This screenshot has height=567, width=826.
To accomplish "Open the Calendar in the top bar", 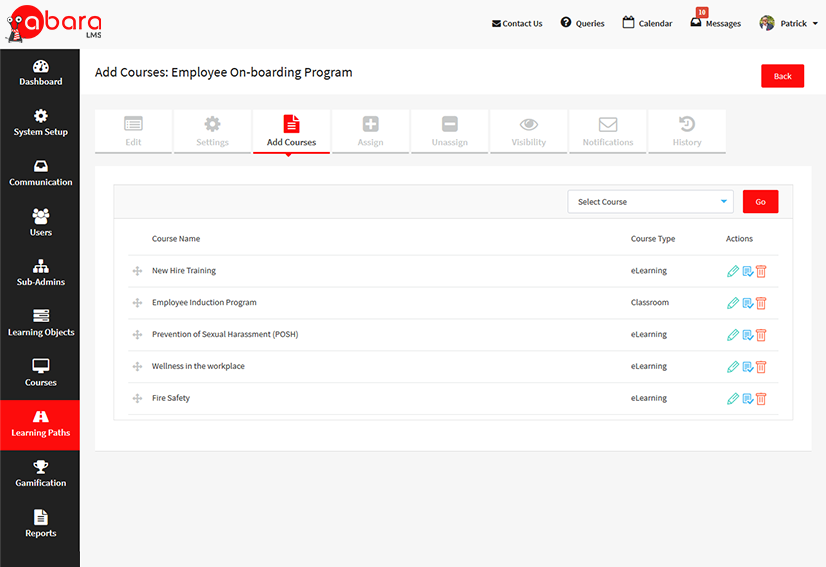I will click(x=647, y=23).
